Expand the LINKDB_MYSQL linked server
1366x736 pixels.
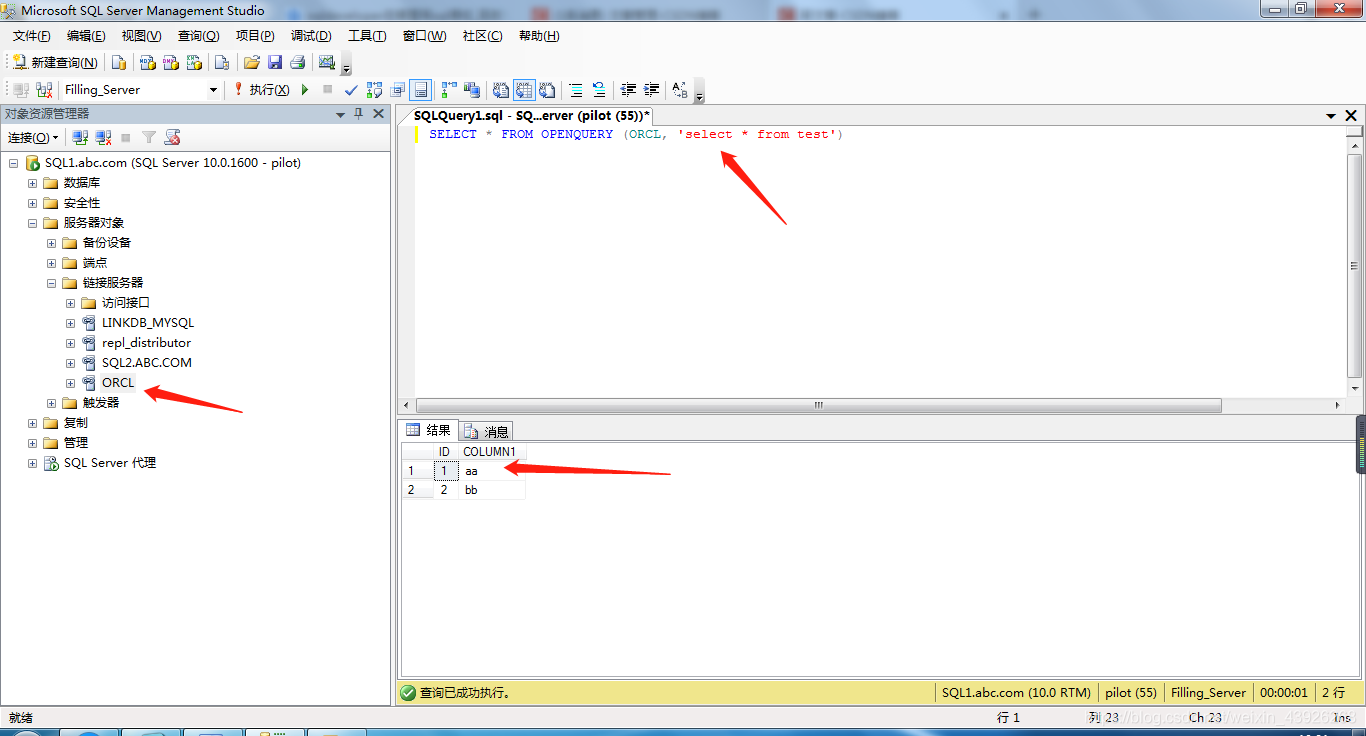pyautogui.click(x=71, y=323)
